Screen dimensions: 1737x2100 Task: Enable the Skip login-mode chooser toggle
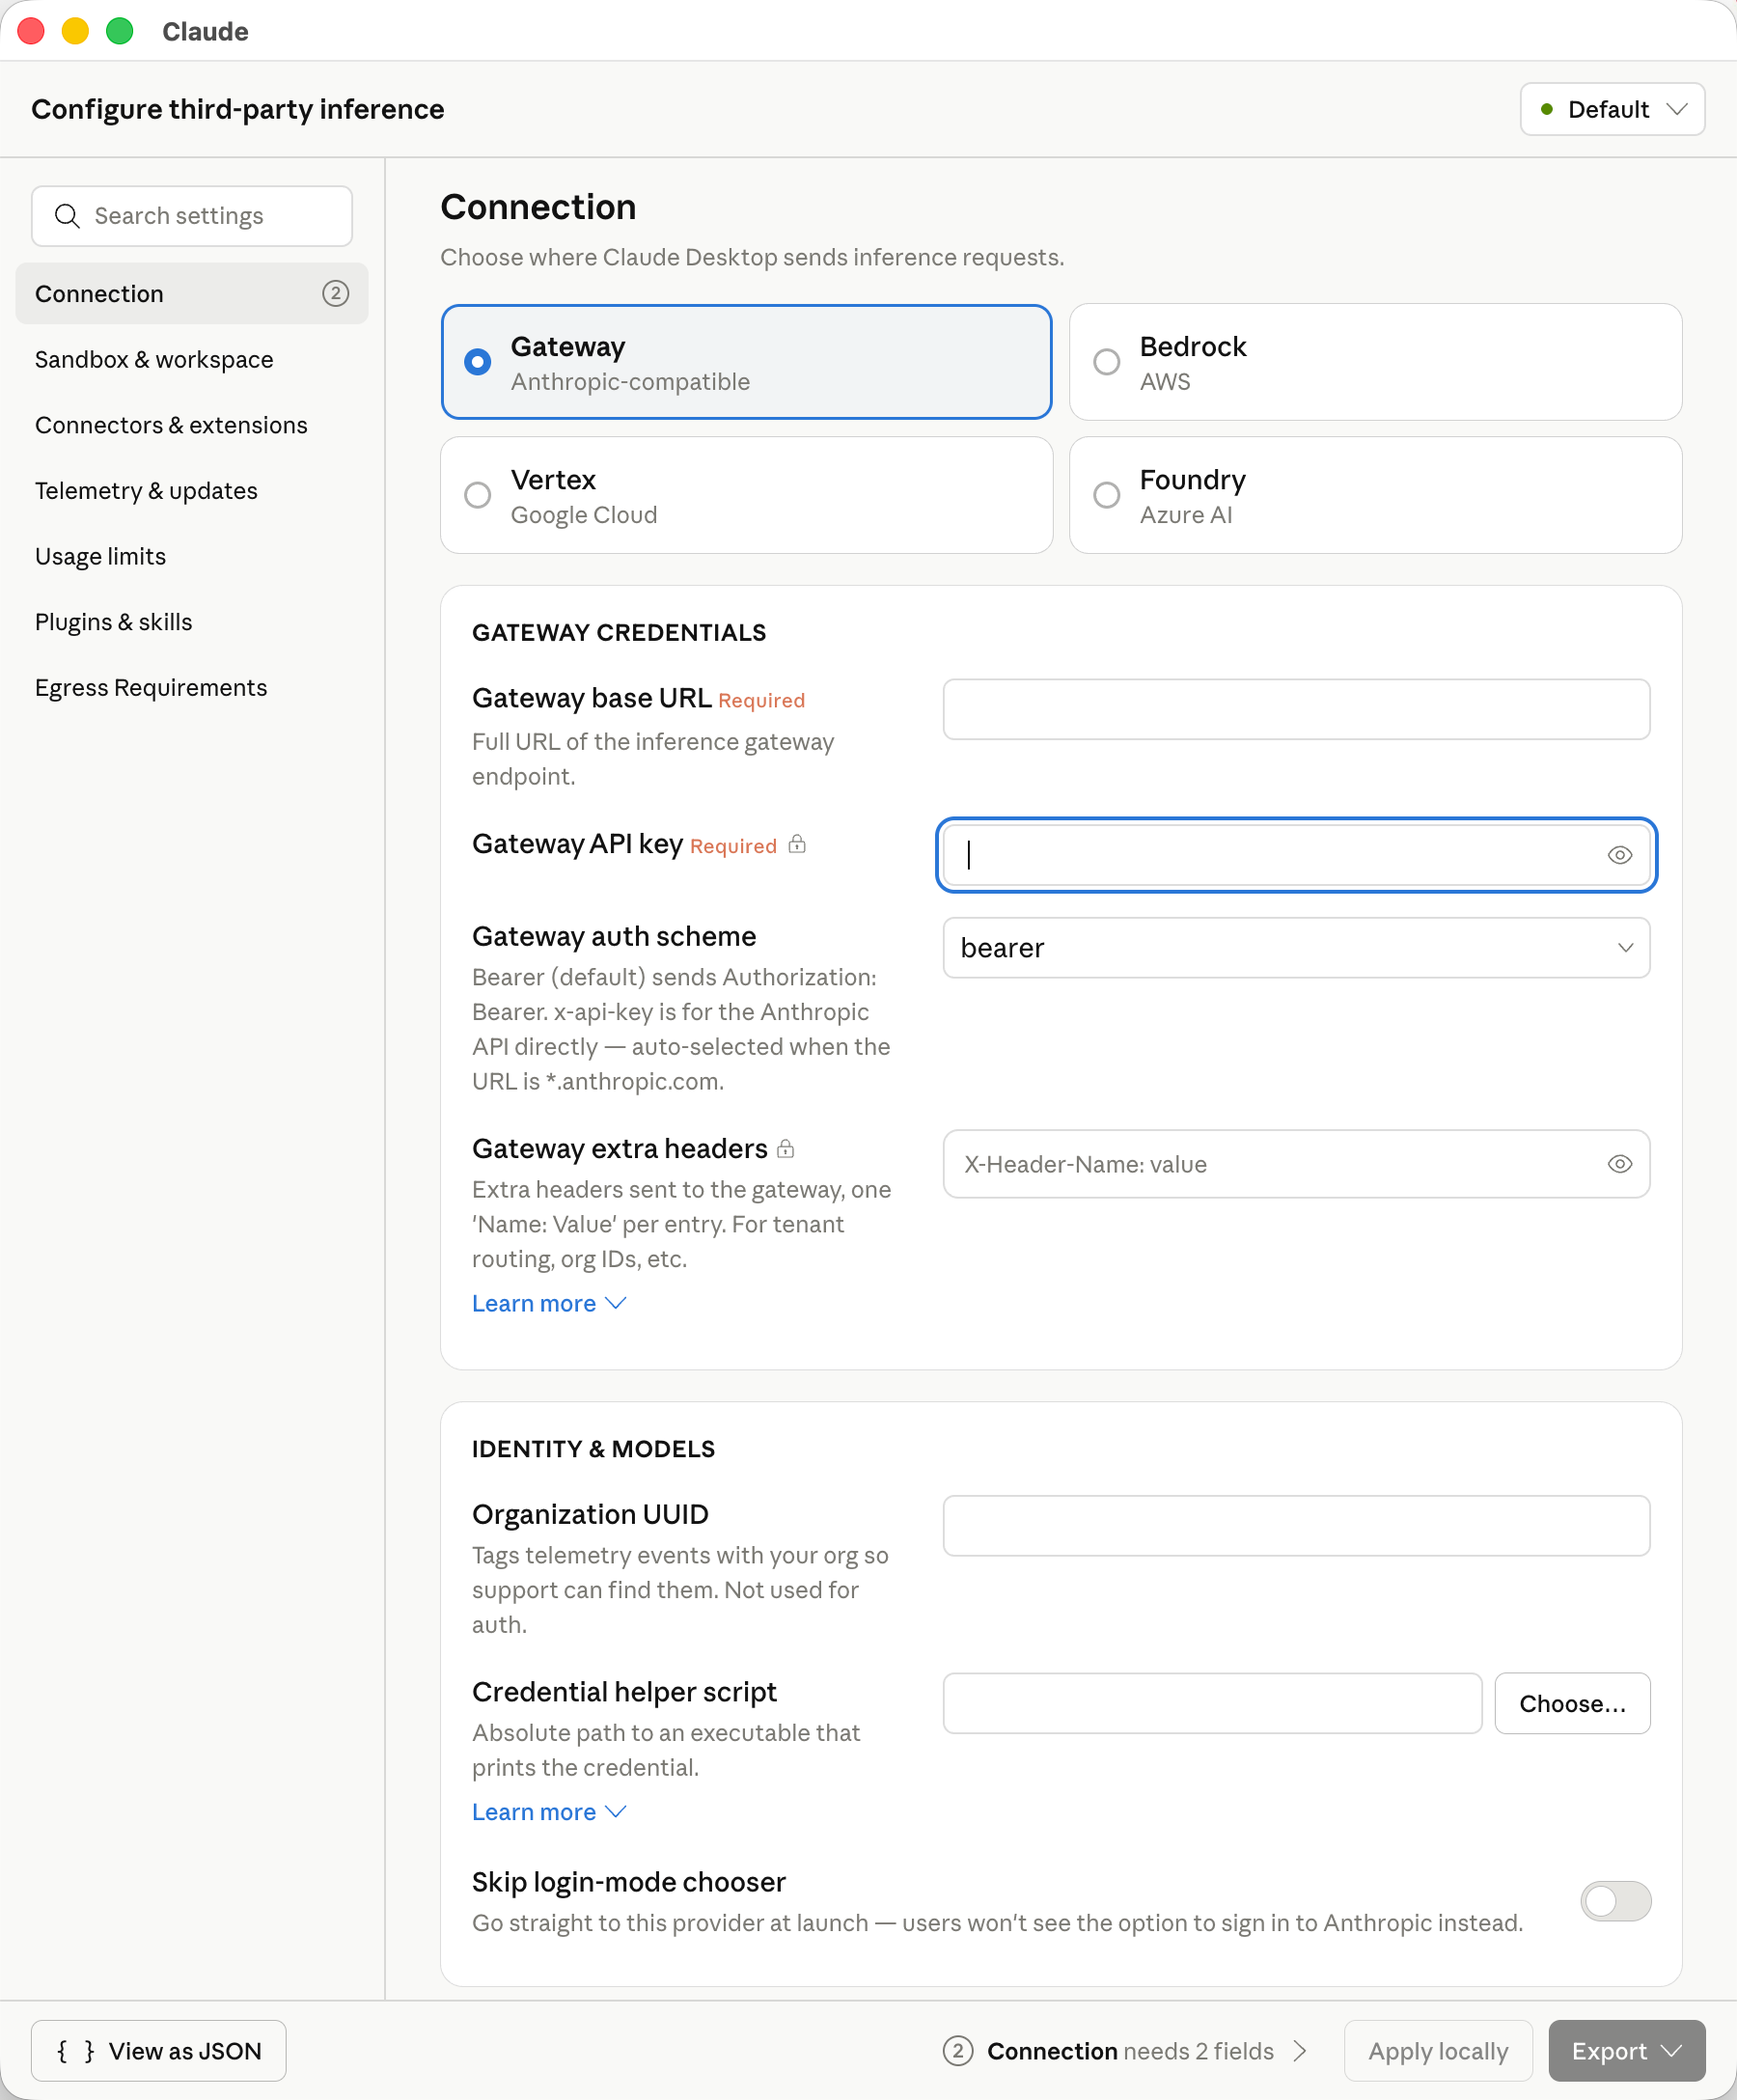point(1614,1901)
